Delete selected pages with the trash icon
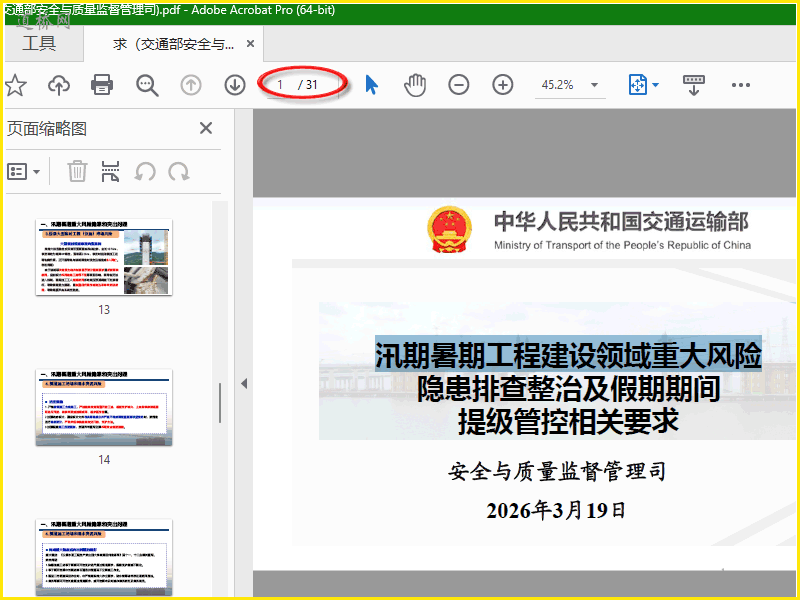The image size is (800, 600). [x=77, y=171]
